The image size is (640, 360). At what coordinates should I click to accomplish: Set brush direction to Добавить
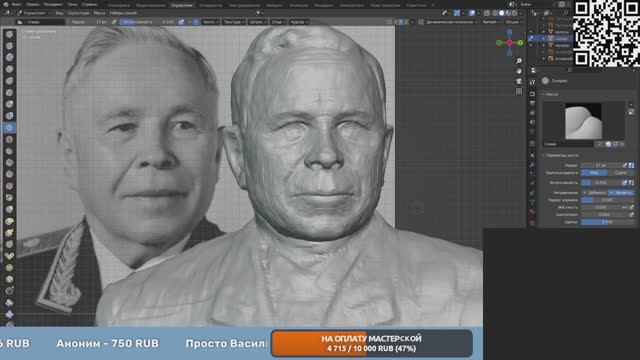pyautogui.click(x=594, y=193)
